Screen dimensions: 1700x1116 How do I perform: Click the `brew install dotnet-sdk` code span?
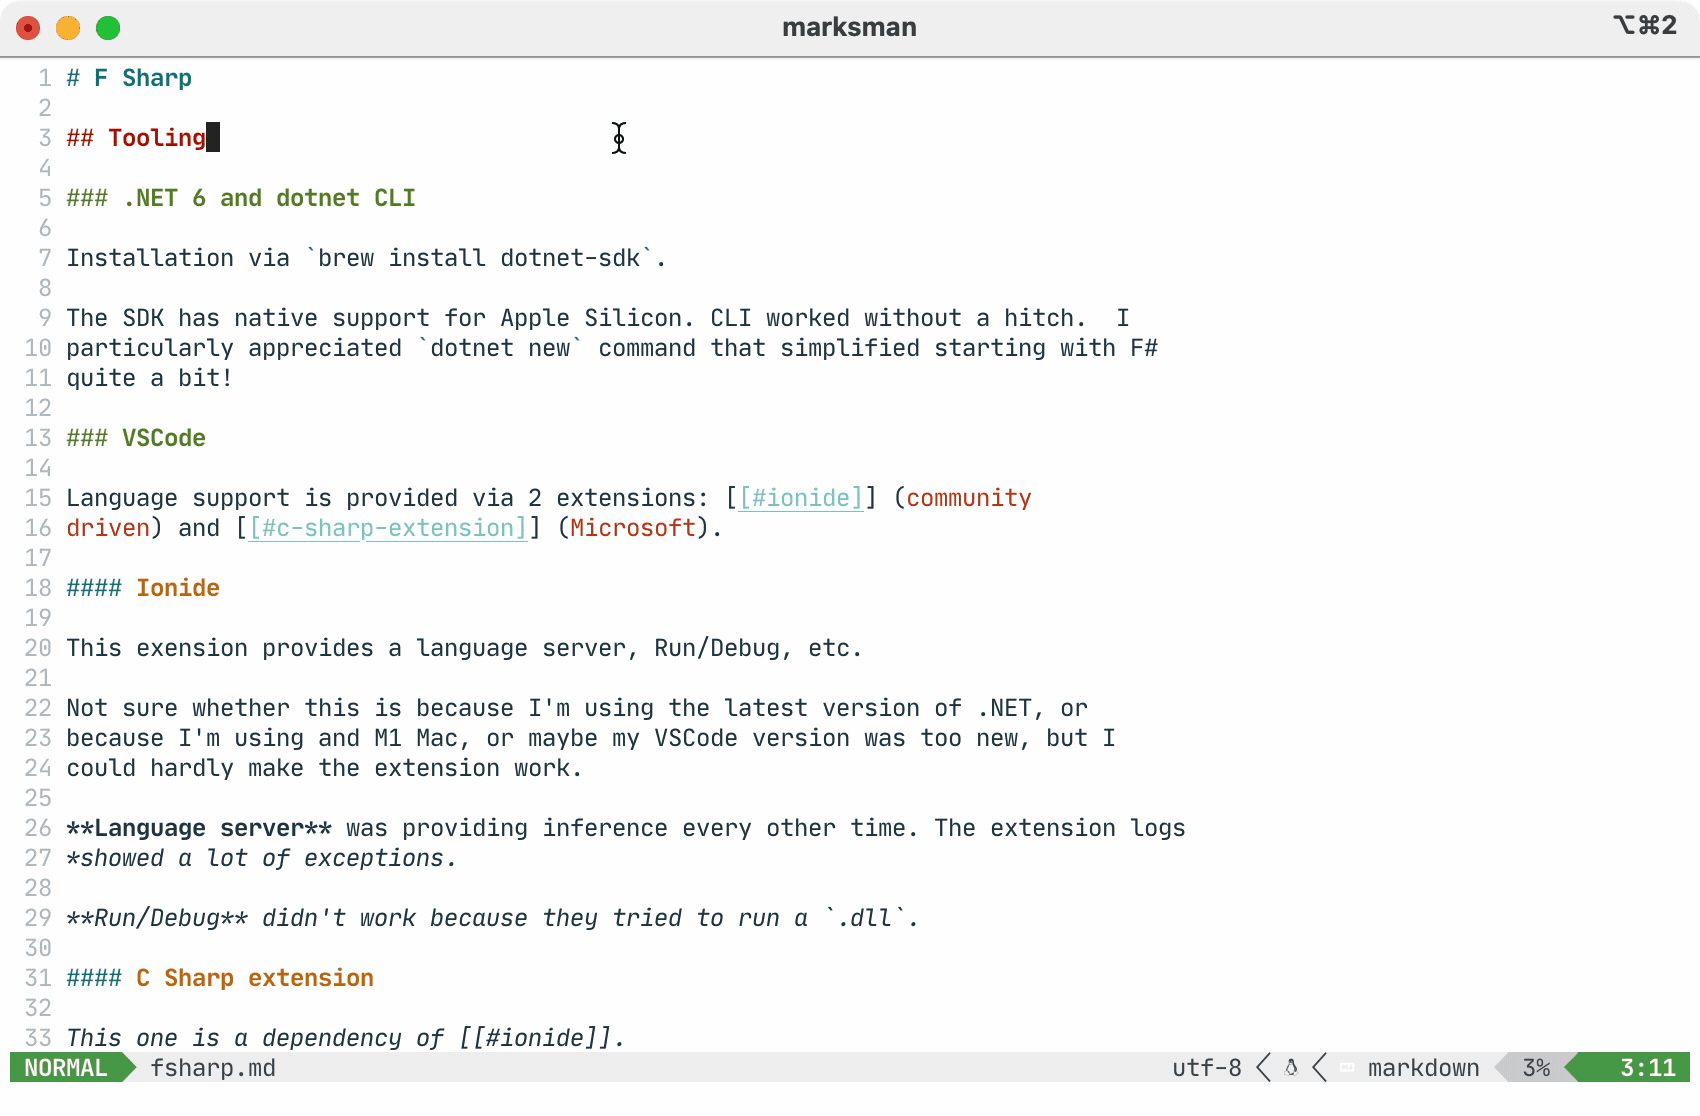479,258
